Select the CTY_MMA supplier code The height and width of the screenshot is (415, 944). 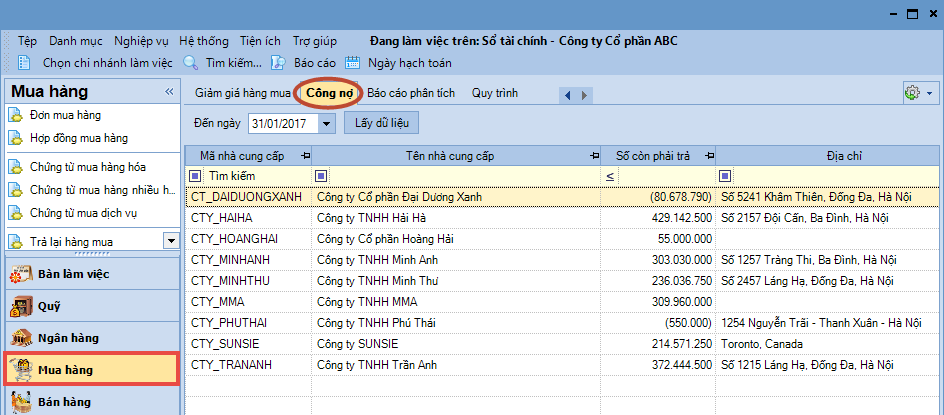click(217, 302)
